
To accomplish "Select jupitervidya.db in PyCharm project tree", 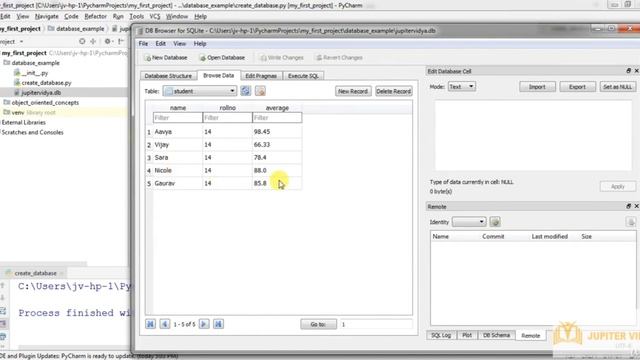I will coord(41,93).
